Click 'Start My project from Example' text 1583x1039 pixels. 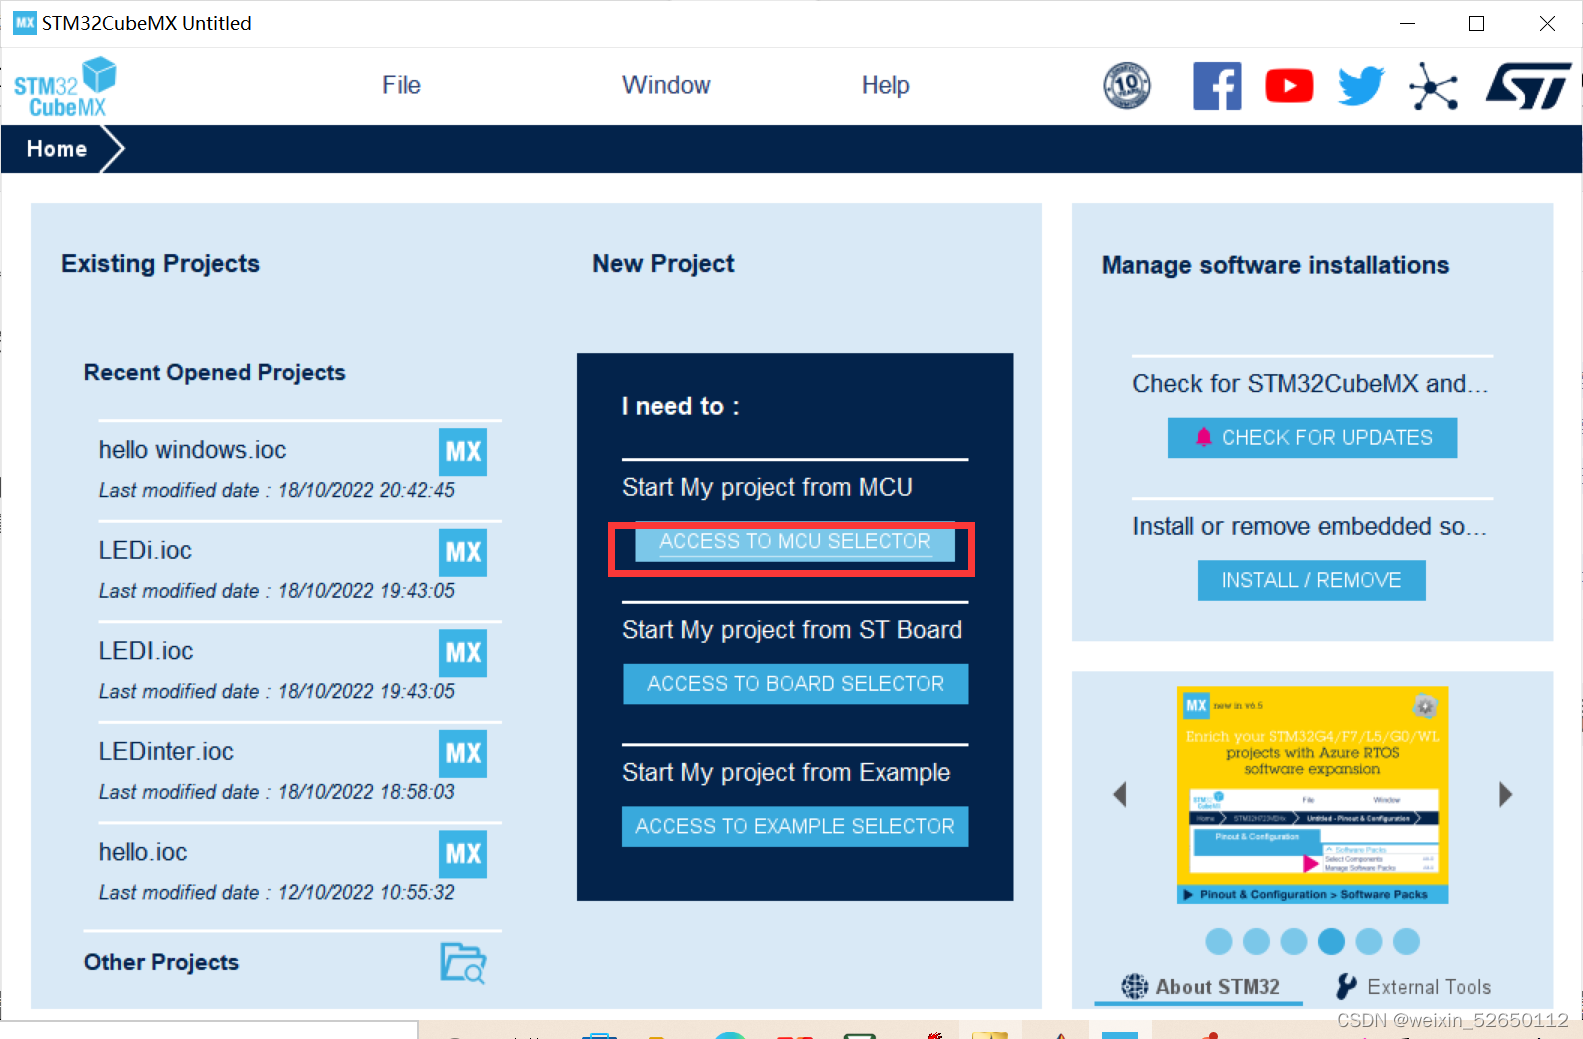pos(786,773)
